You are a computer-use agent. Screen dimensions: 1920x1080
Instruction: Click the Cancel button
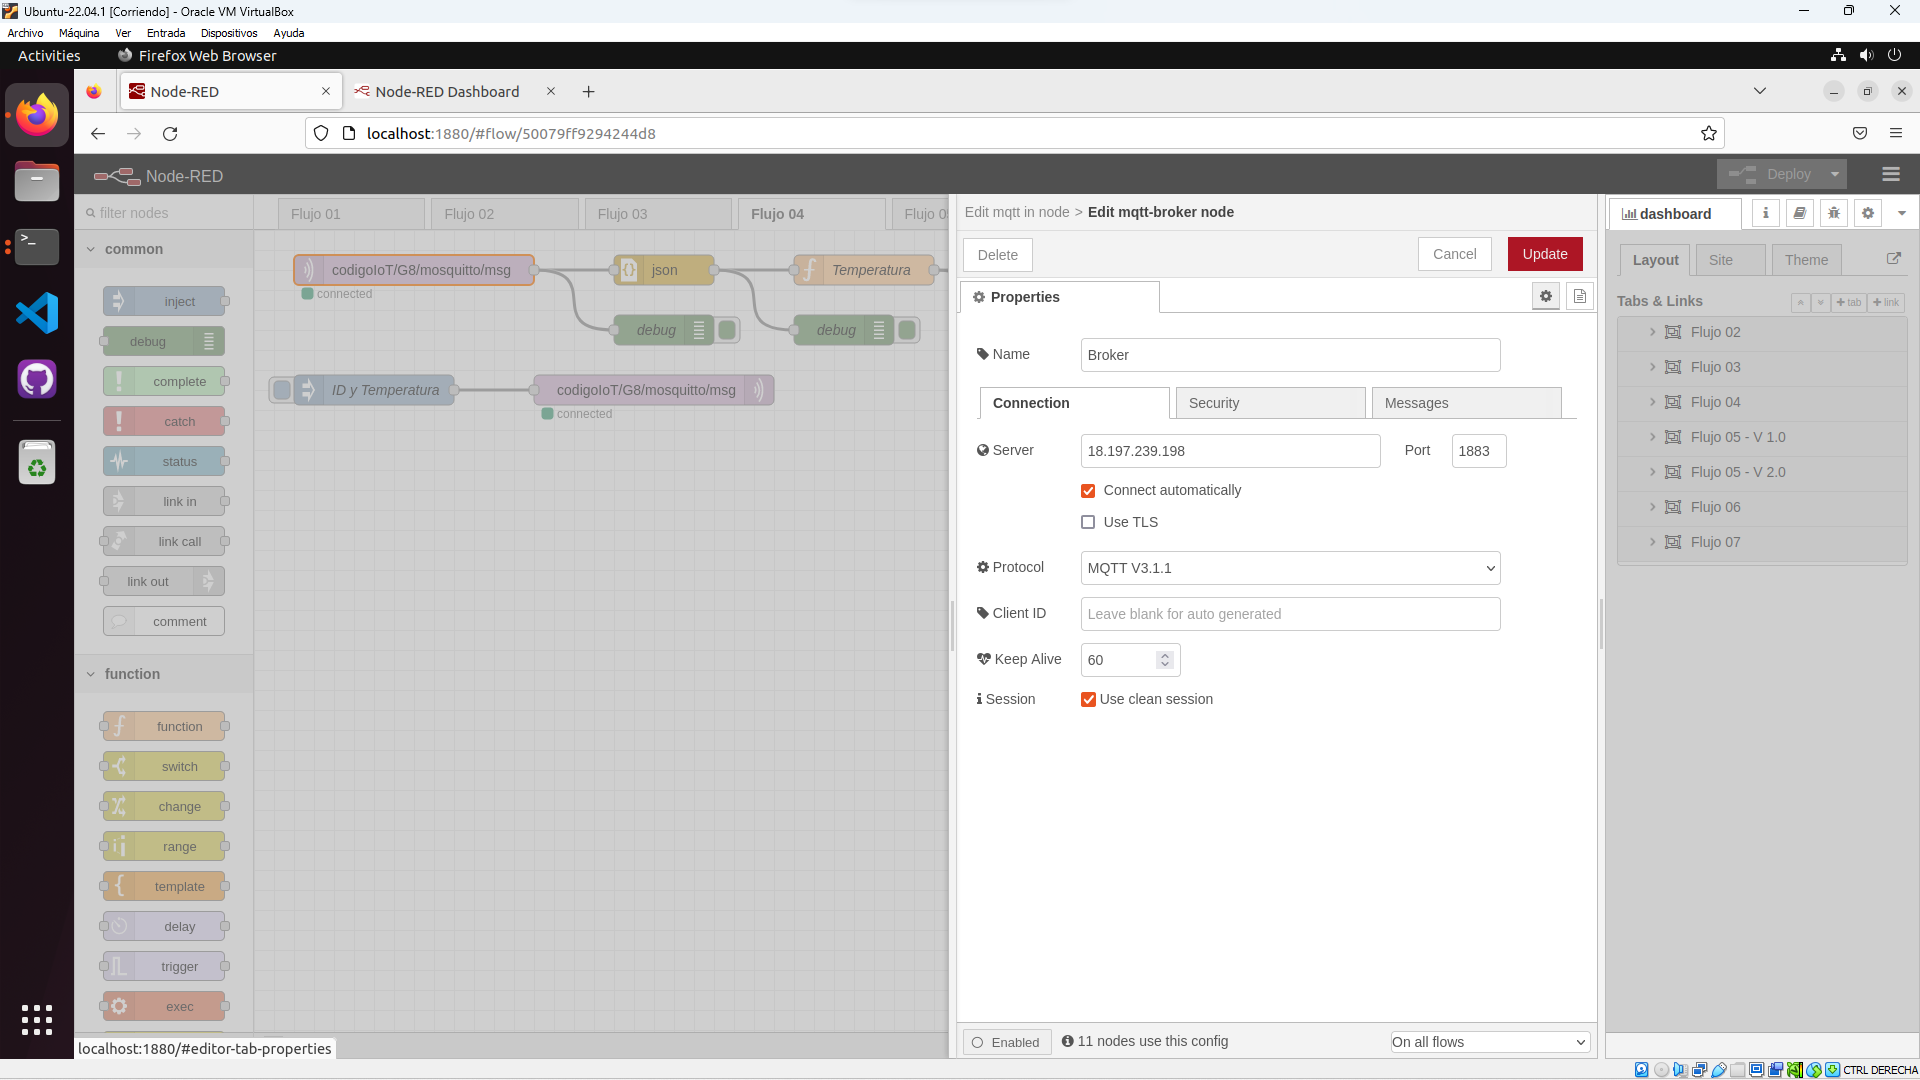pyautogui.click(x=1454, y=254)
